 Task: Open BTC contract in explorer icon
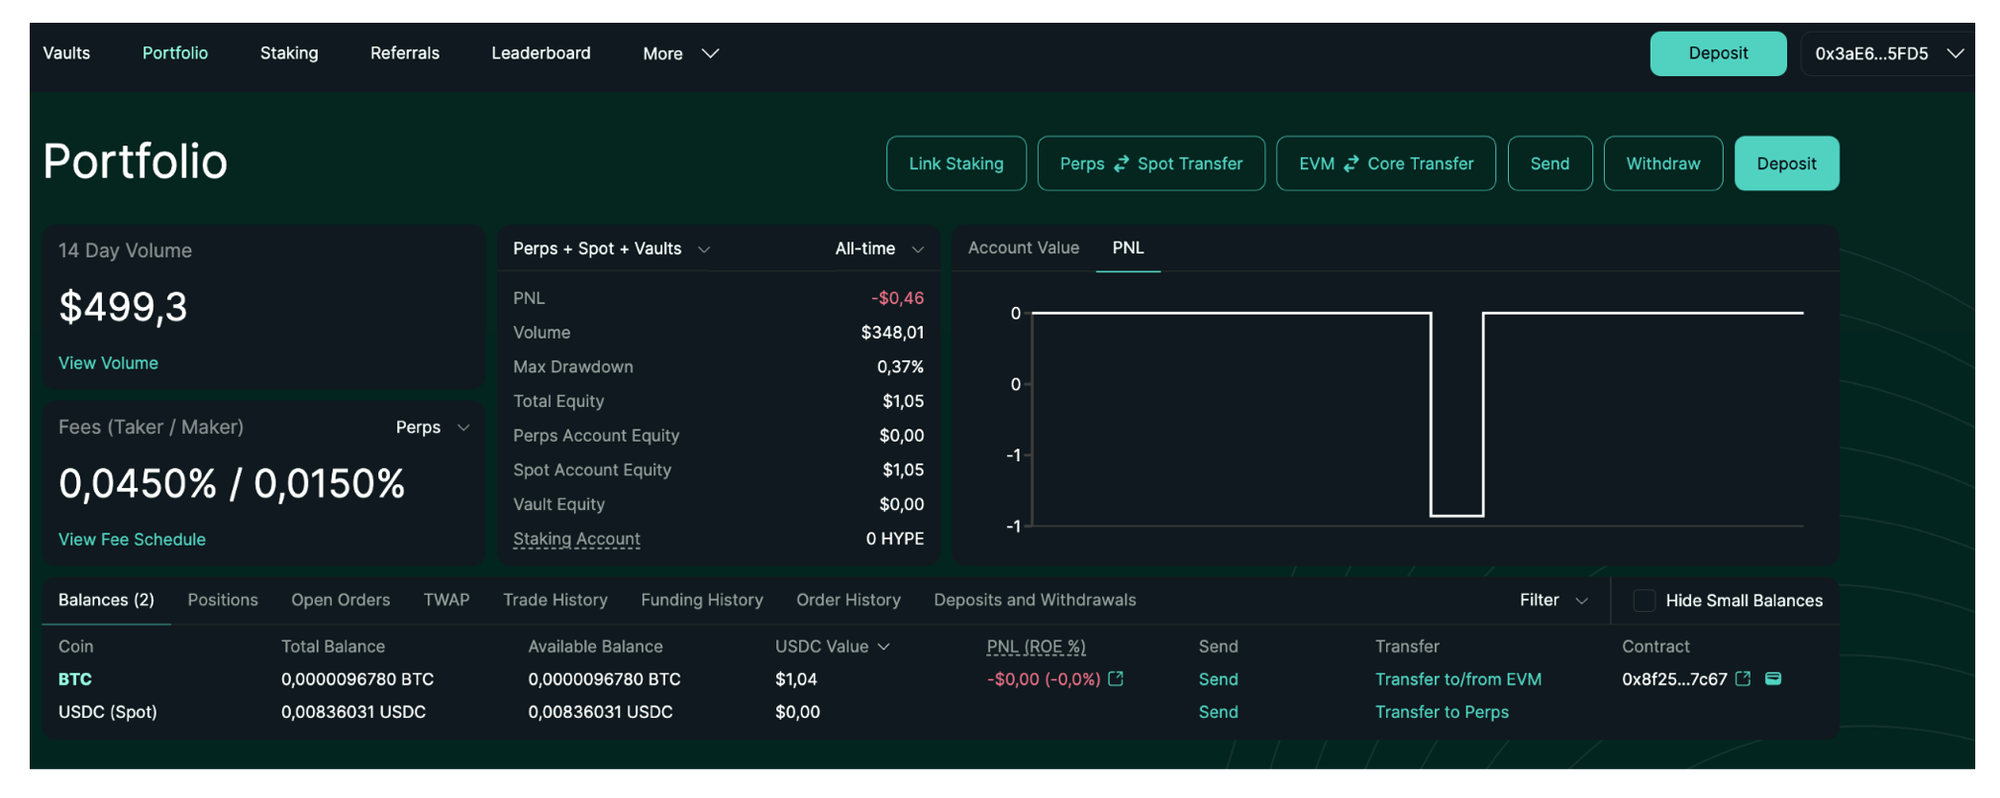click(x=1743, y=679)
